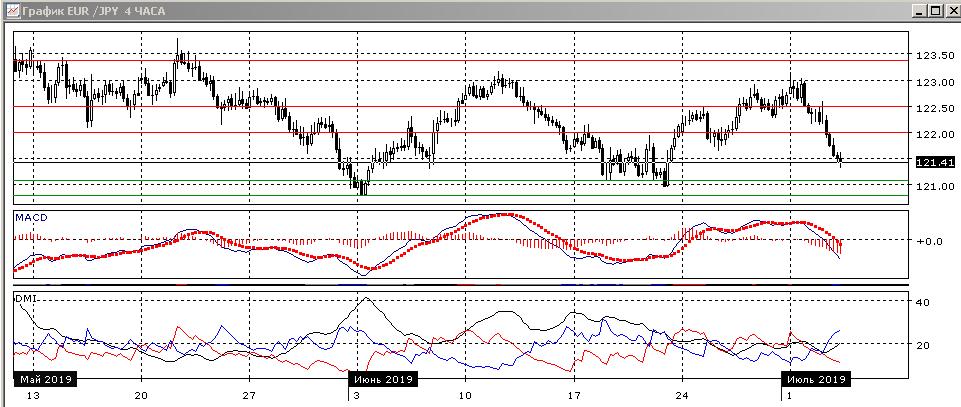The height and width of the screenshot is (407, 961).
Task: Minimize the EUR/JPY chart window
Action: (918, 10)
